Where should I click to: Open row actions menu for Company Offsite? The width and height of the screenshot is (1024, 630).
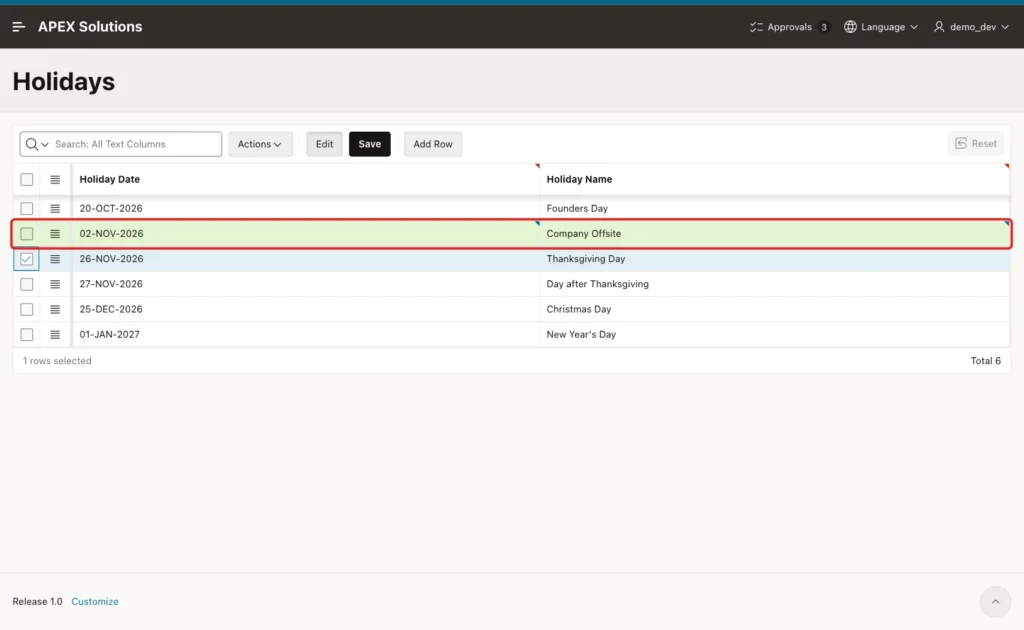point(55,234)
